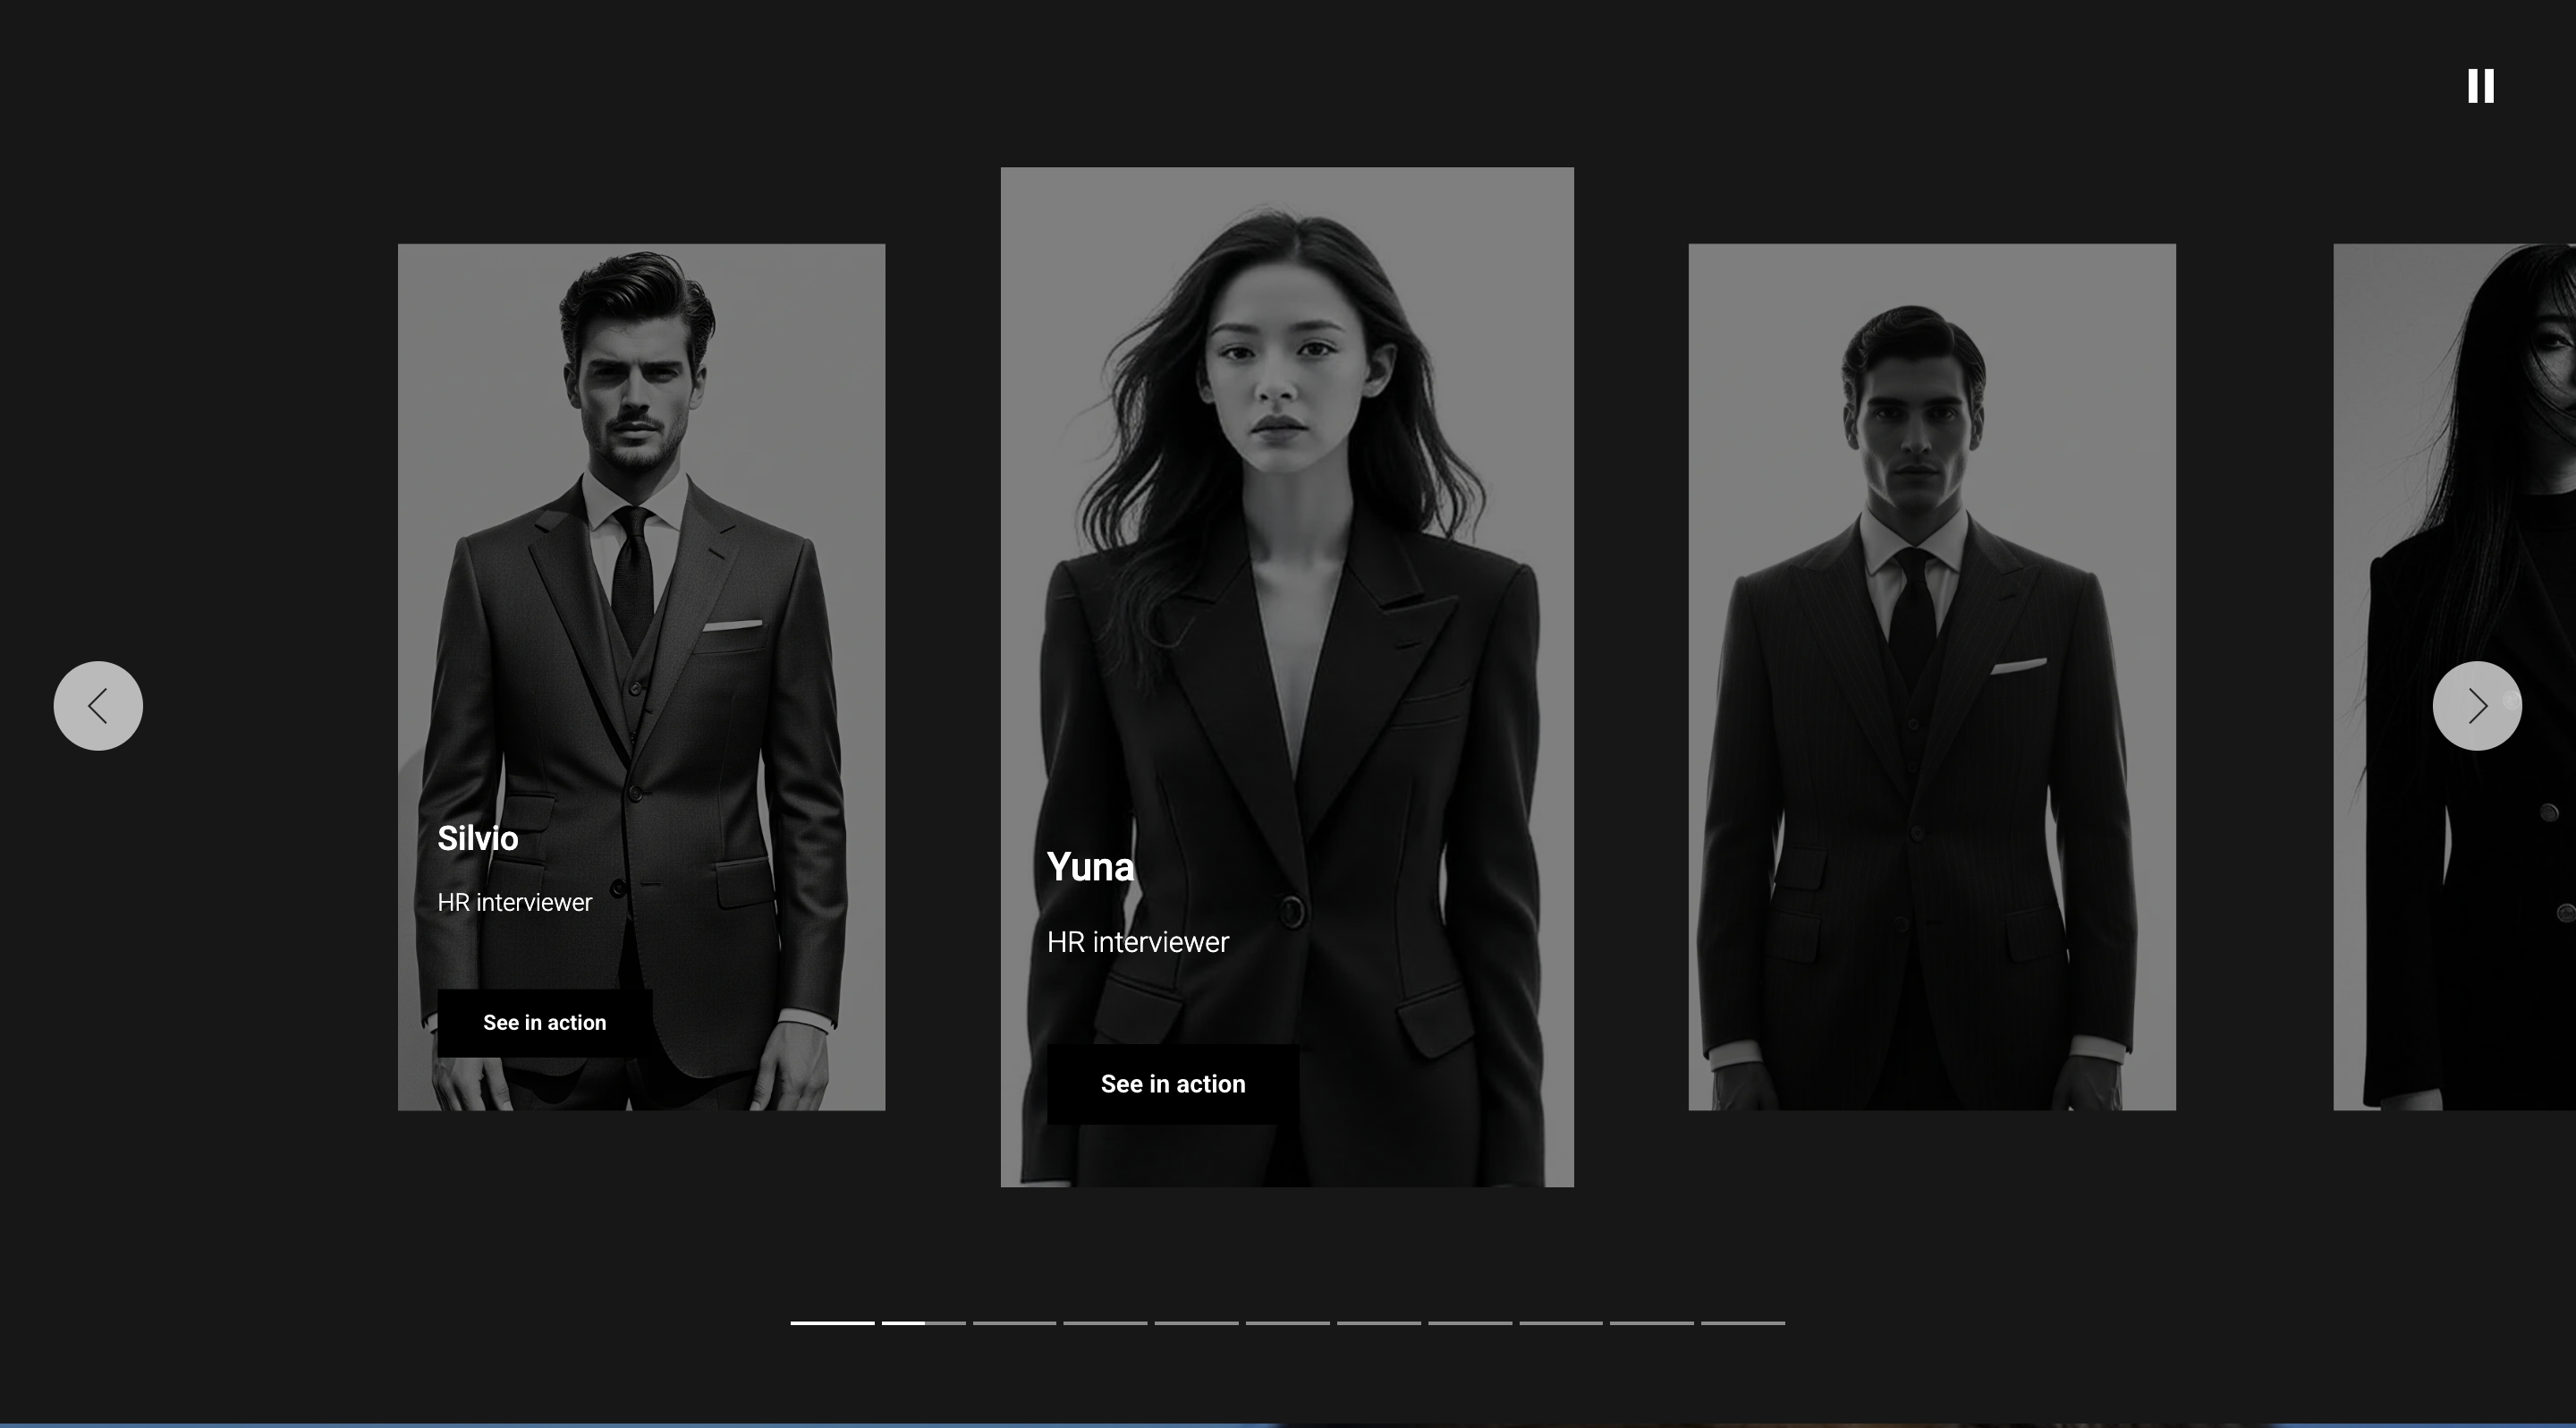Click the name label Silvio

click(478, 838)
